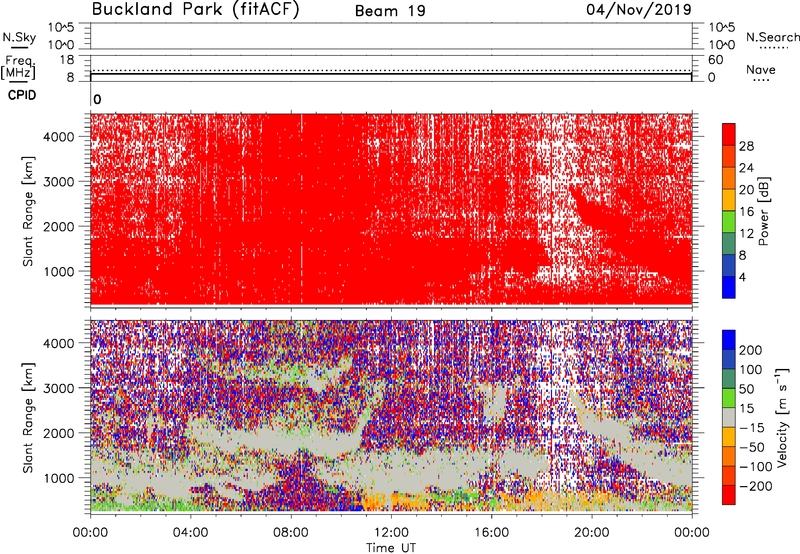Screen dimensions: 800x554
Task: Click the '00:00' tick at axis start
Action: (90, 533)
